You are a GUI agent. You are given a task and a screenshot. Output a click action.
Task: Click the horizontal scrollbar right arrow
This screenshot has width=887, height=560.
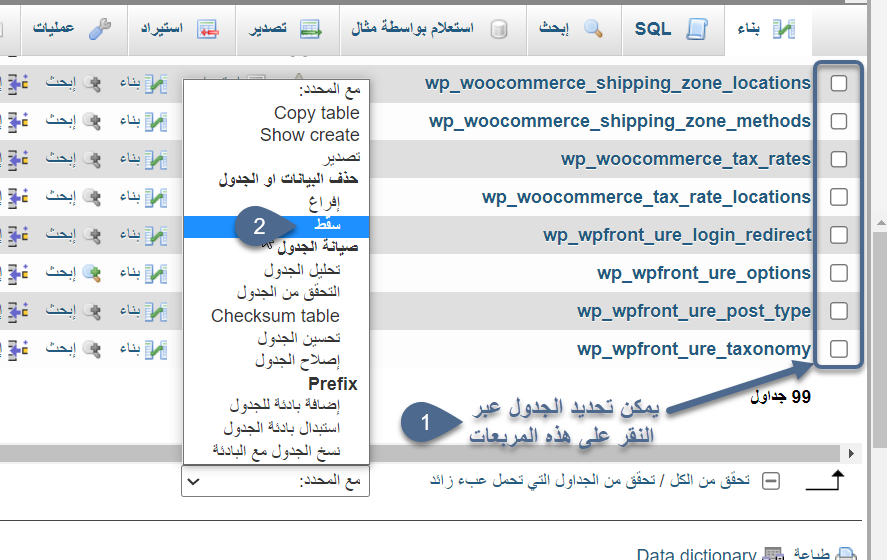(851, 452)
